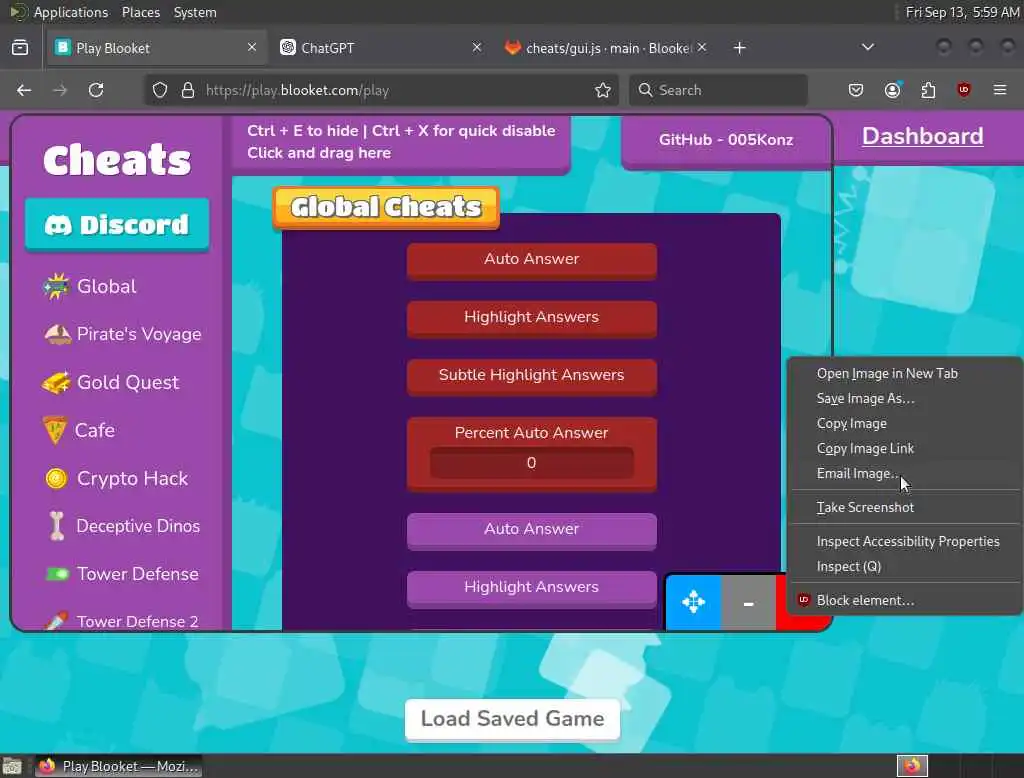Select Tower Defense 2 category

121,621
